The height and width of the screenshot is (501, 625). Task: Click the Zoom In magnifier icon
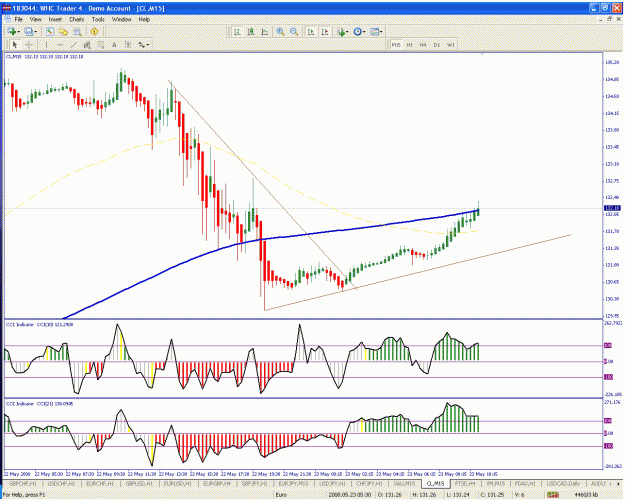point(280,31)
